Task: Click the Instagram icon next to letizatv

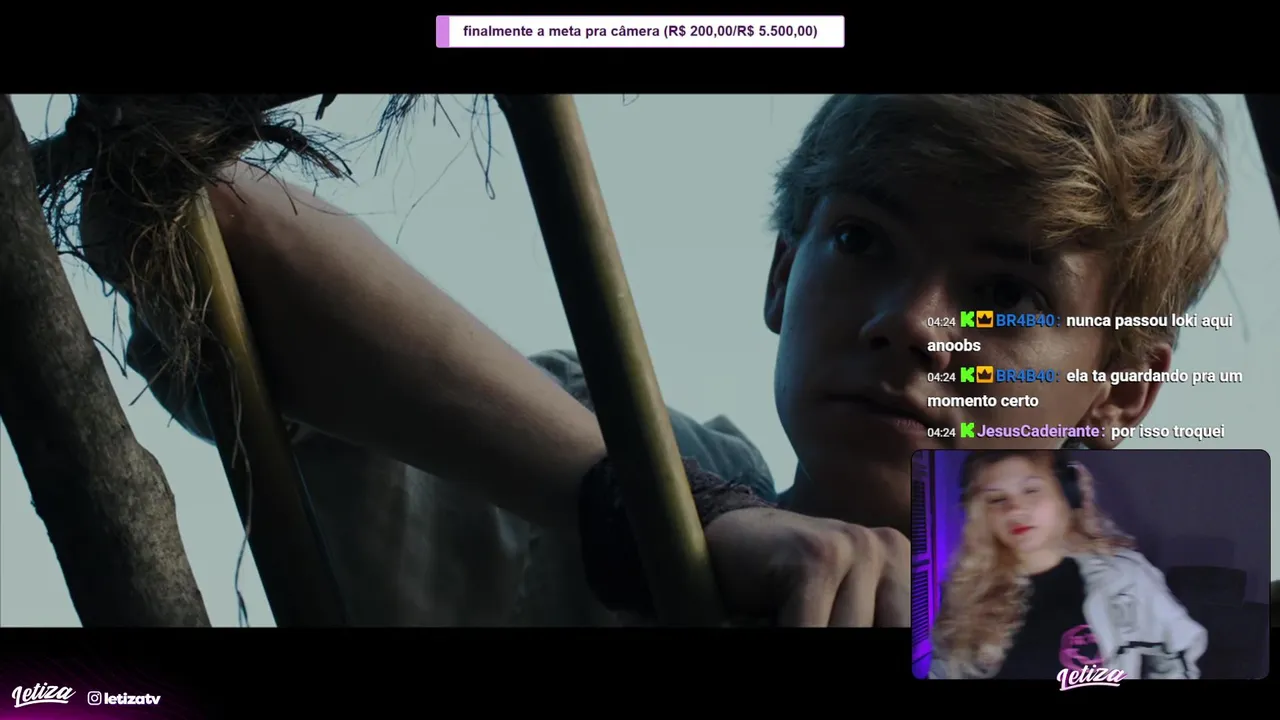Action: coord(94,698)
